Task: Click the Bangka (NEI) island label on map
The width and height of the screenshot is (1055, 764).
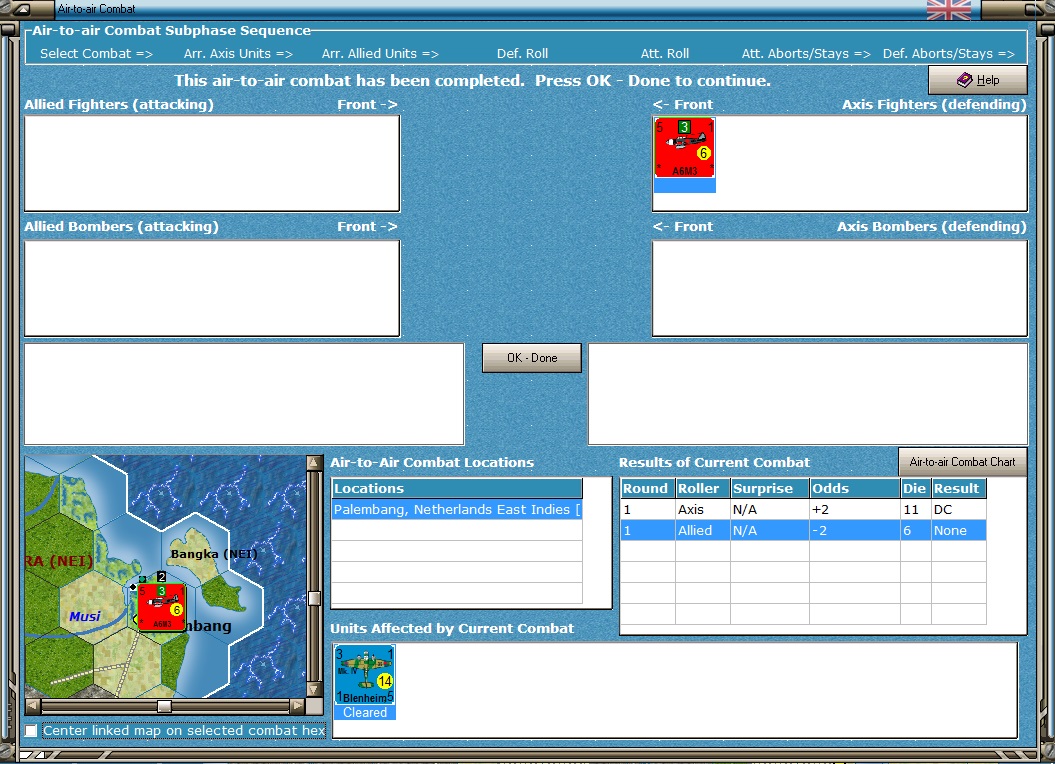Action: pos(214,554)
